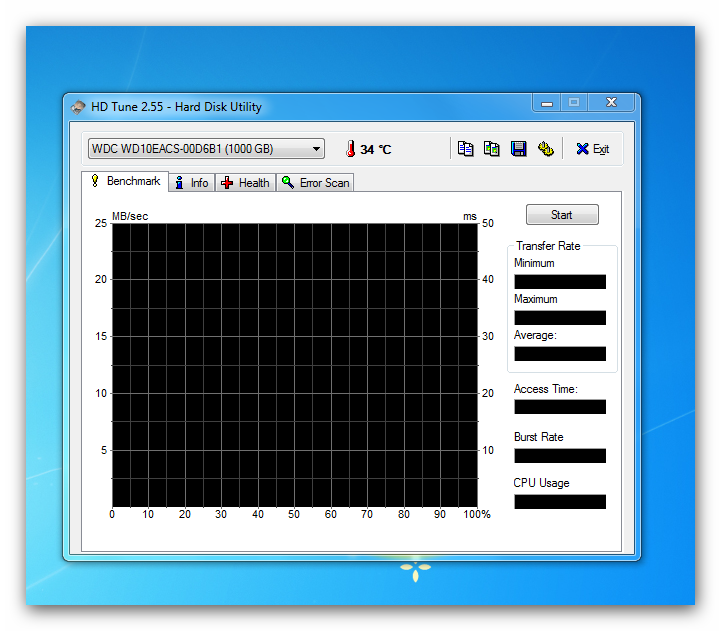Image resolution: width=721 pixels, height=631 pixels.
Task: Switch to the Info tab
Action: tap(192, 183)
